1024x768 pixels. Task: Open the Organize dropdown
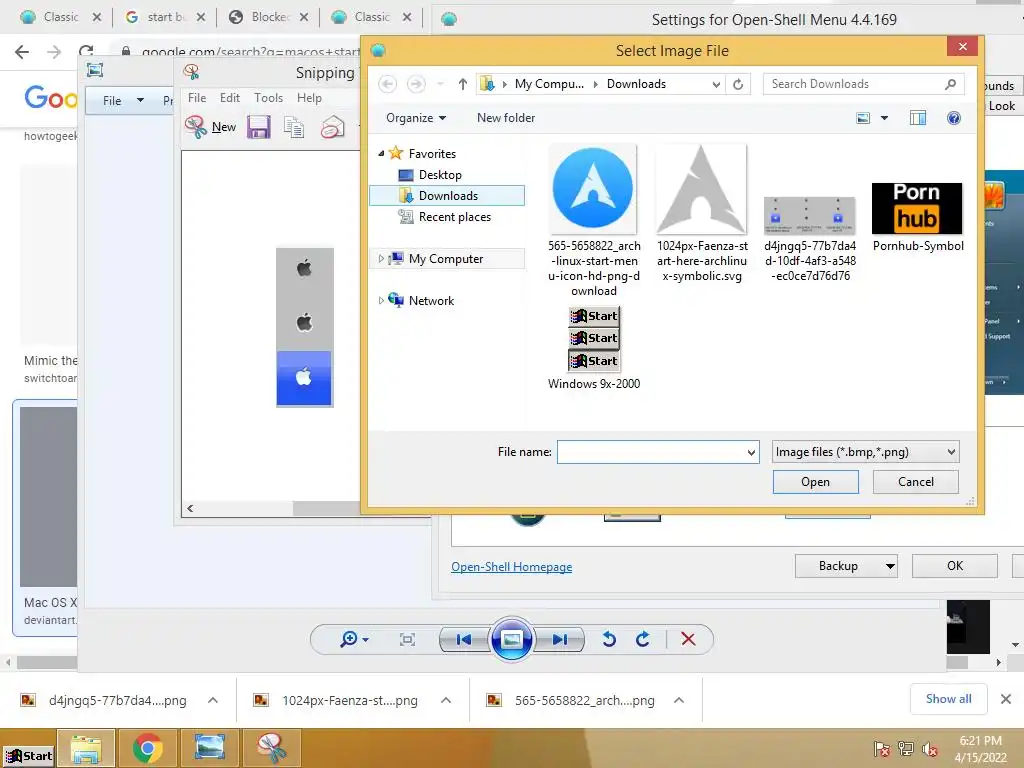pos(416,118)
